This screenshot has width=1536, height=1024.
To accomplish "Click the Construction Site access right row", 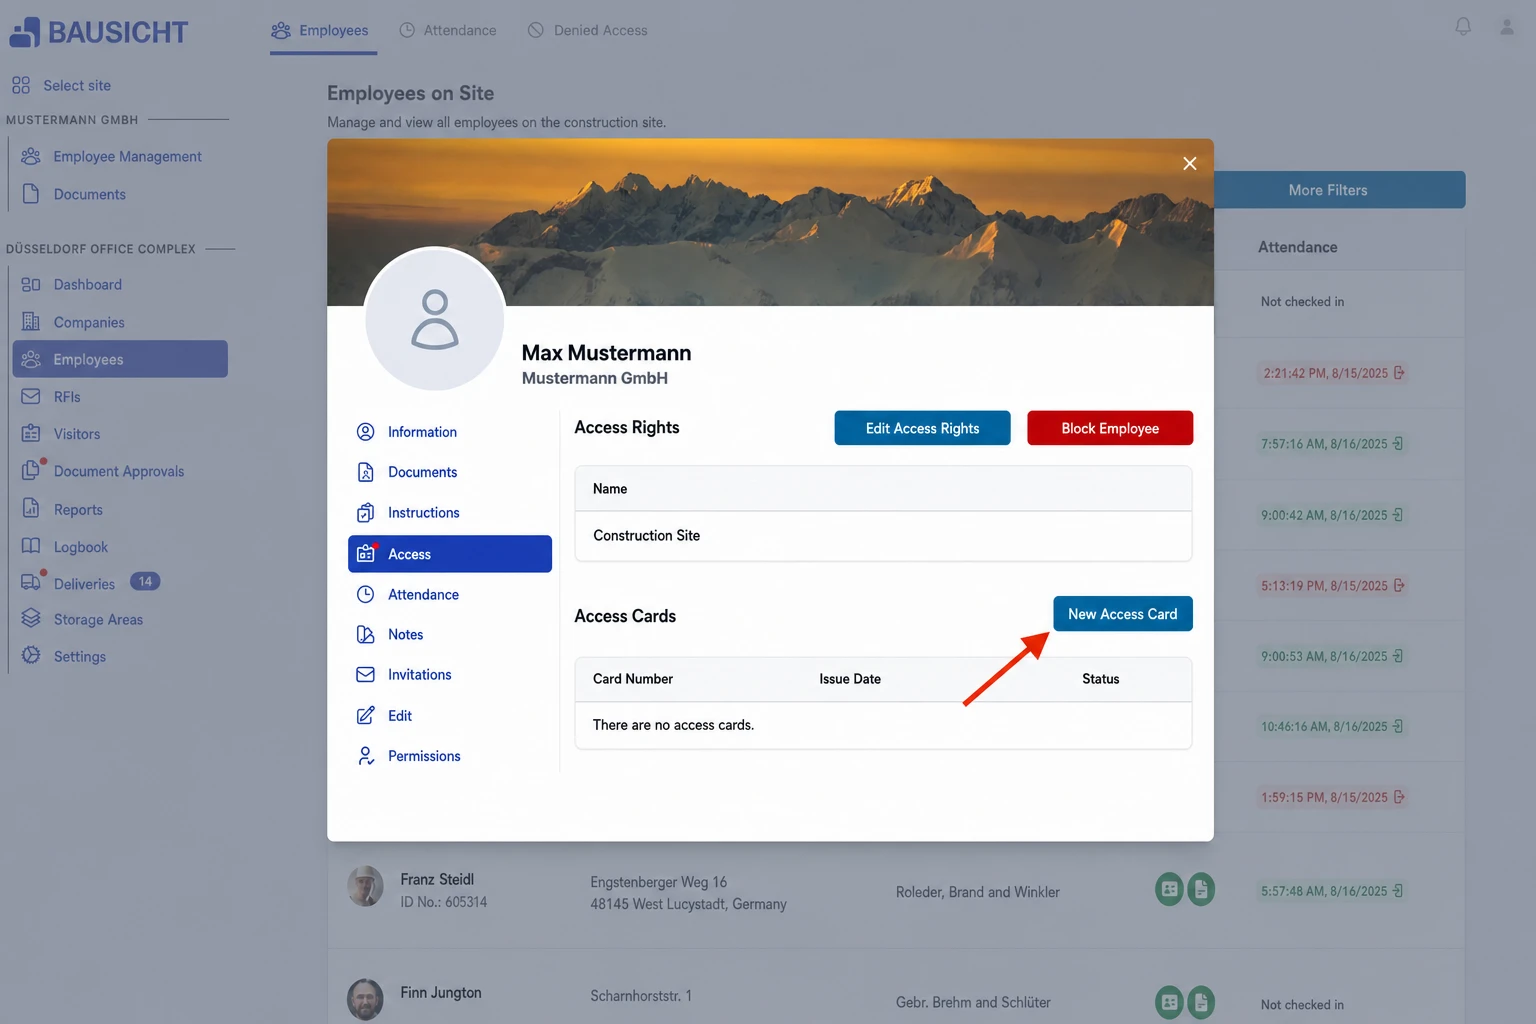I will (883, 536).
